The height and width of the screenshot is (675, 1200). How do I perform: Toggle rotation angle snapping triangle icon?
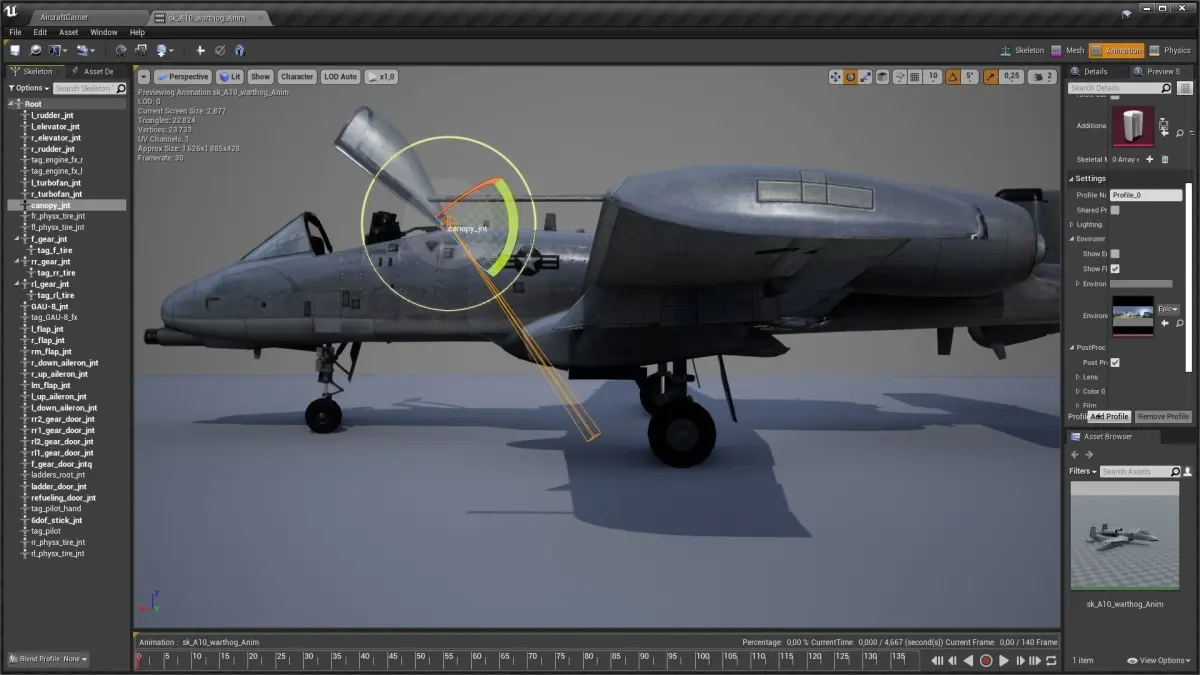pos(954,76)
